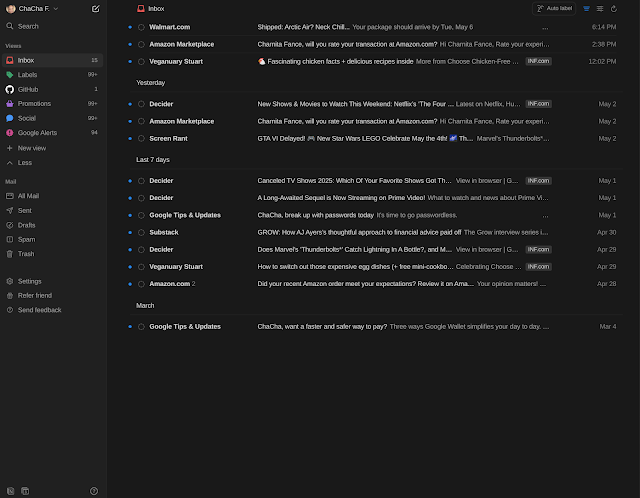The height and width of the screenshot is (498, 640).
Task: Select the Decider May 2 email circle
Action: click(x=141, y=104)
